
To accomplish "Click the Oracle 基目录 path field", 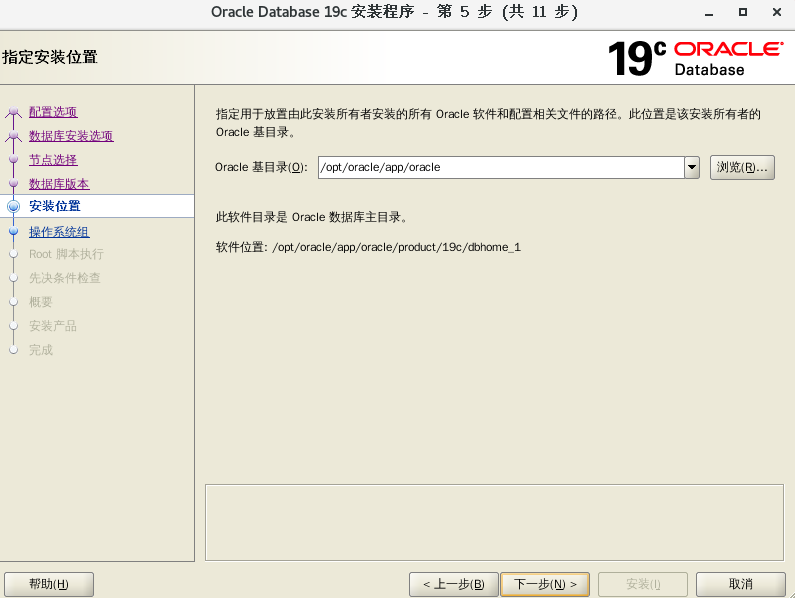I will [501, 167].
